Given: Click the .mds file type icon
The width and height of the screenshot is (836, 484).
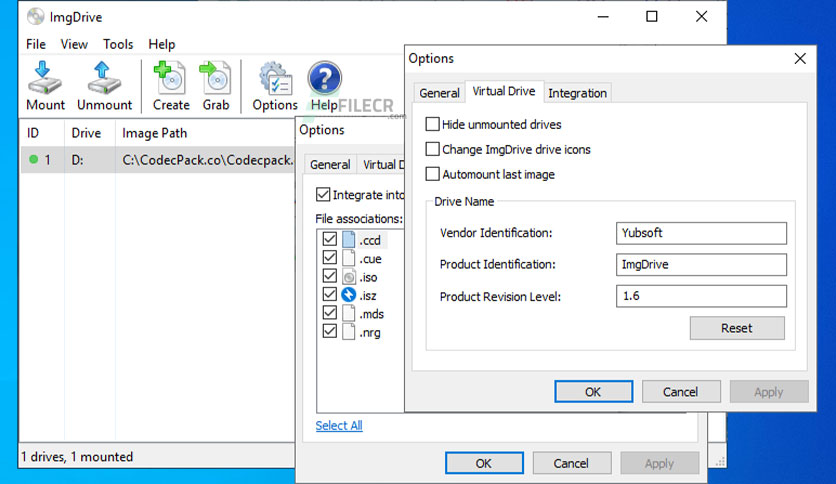Looking at the screenshot, I should [x=348, y=313].
